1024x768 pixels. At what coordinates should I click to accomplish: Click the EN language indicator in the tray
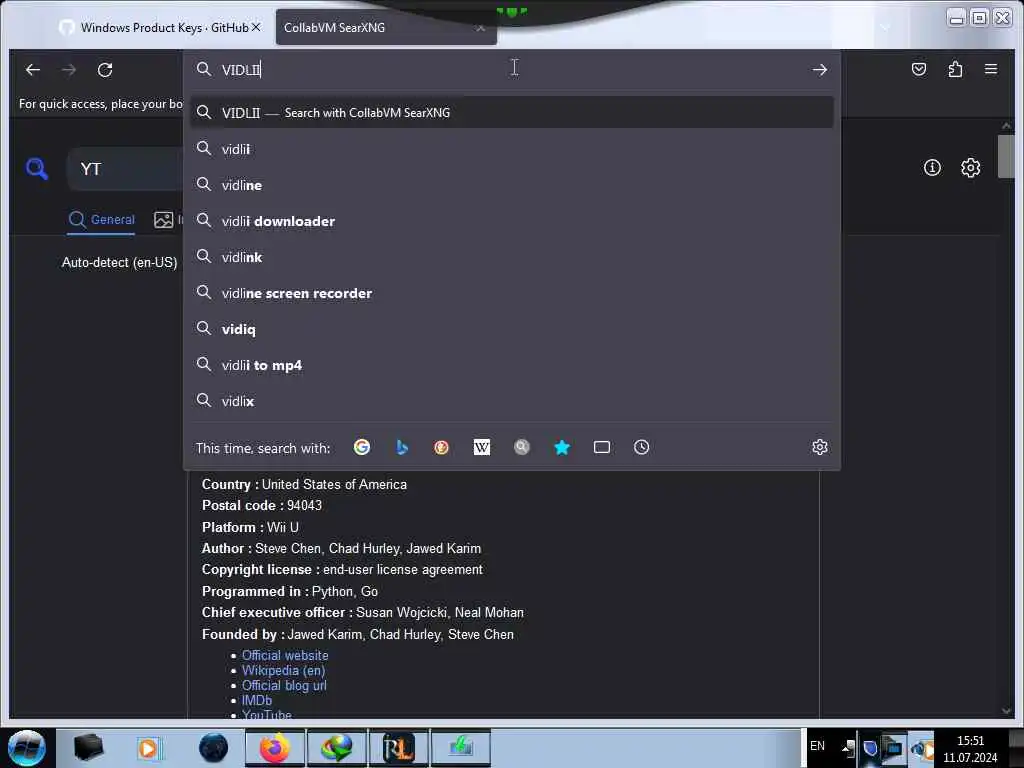point(817,746)
